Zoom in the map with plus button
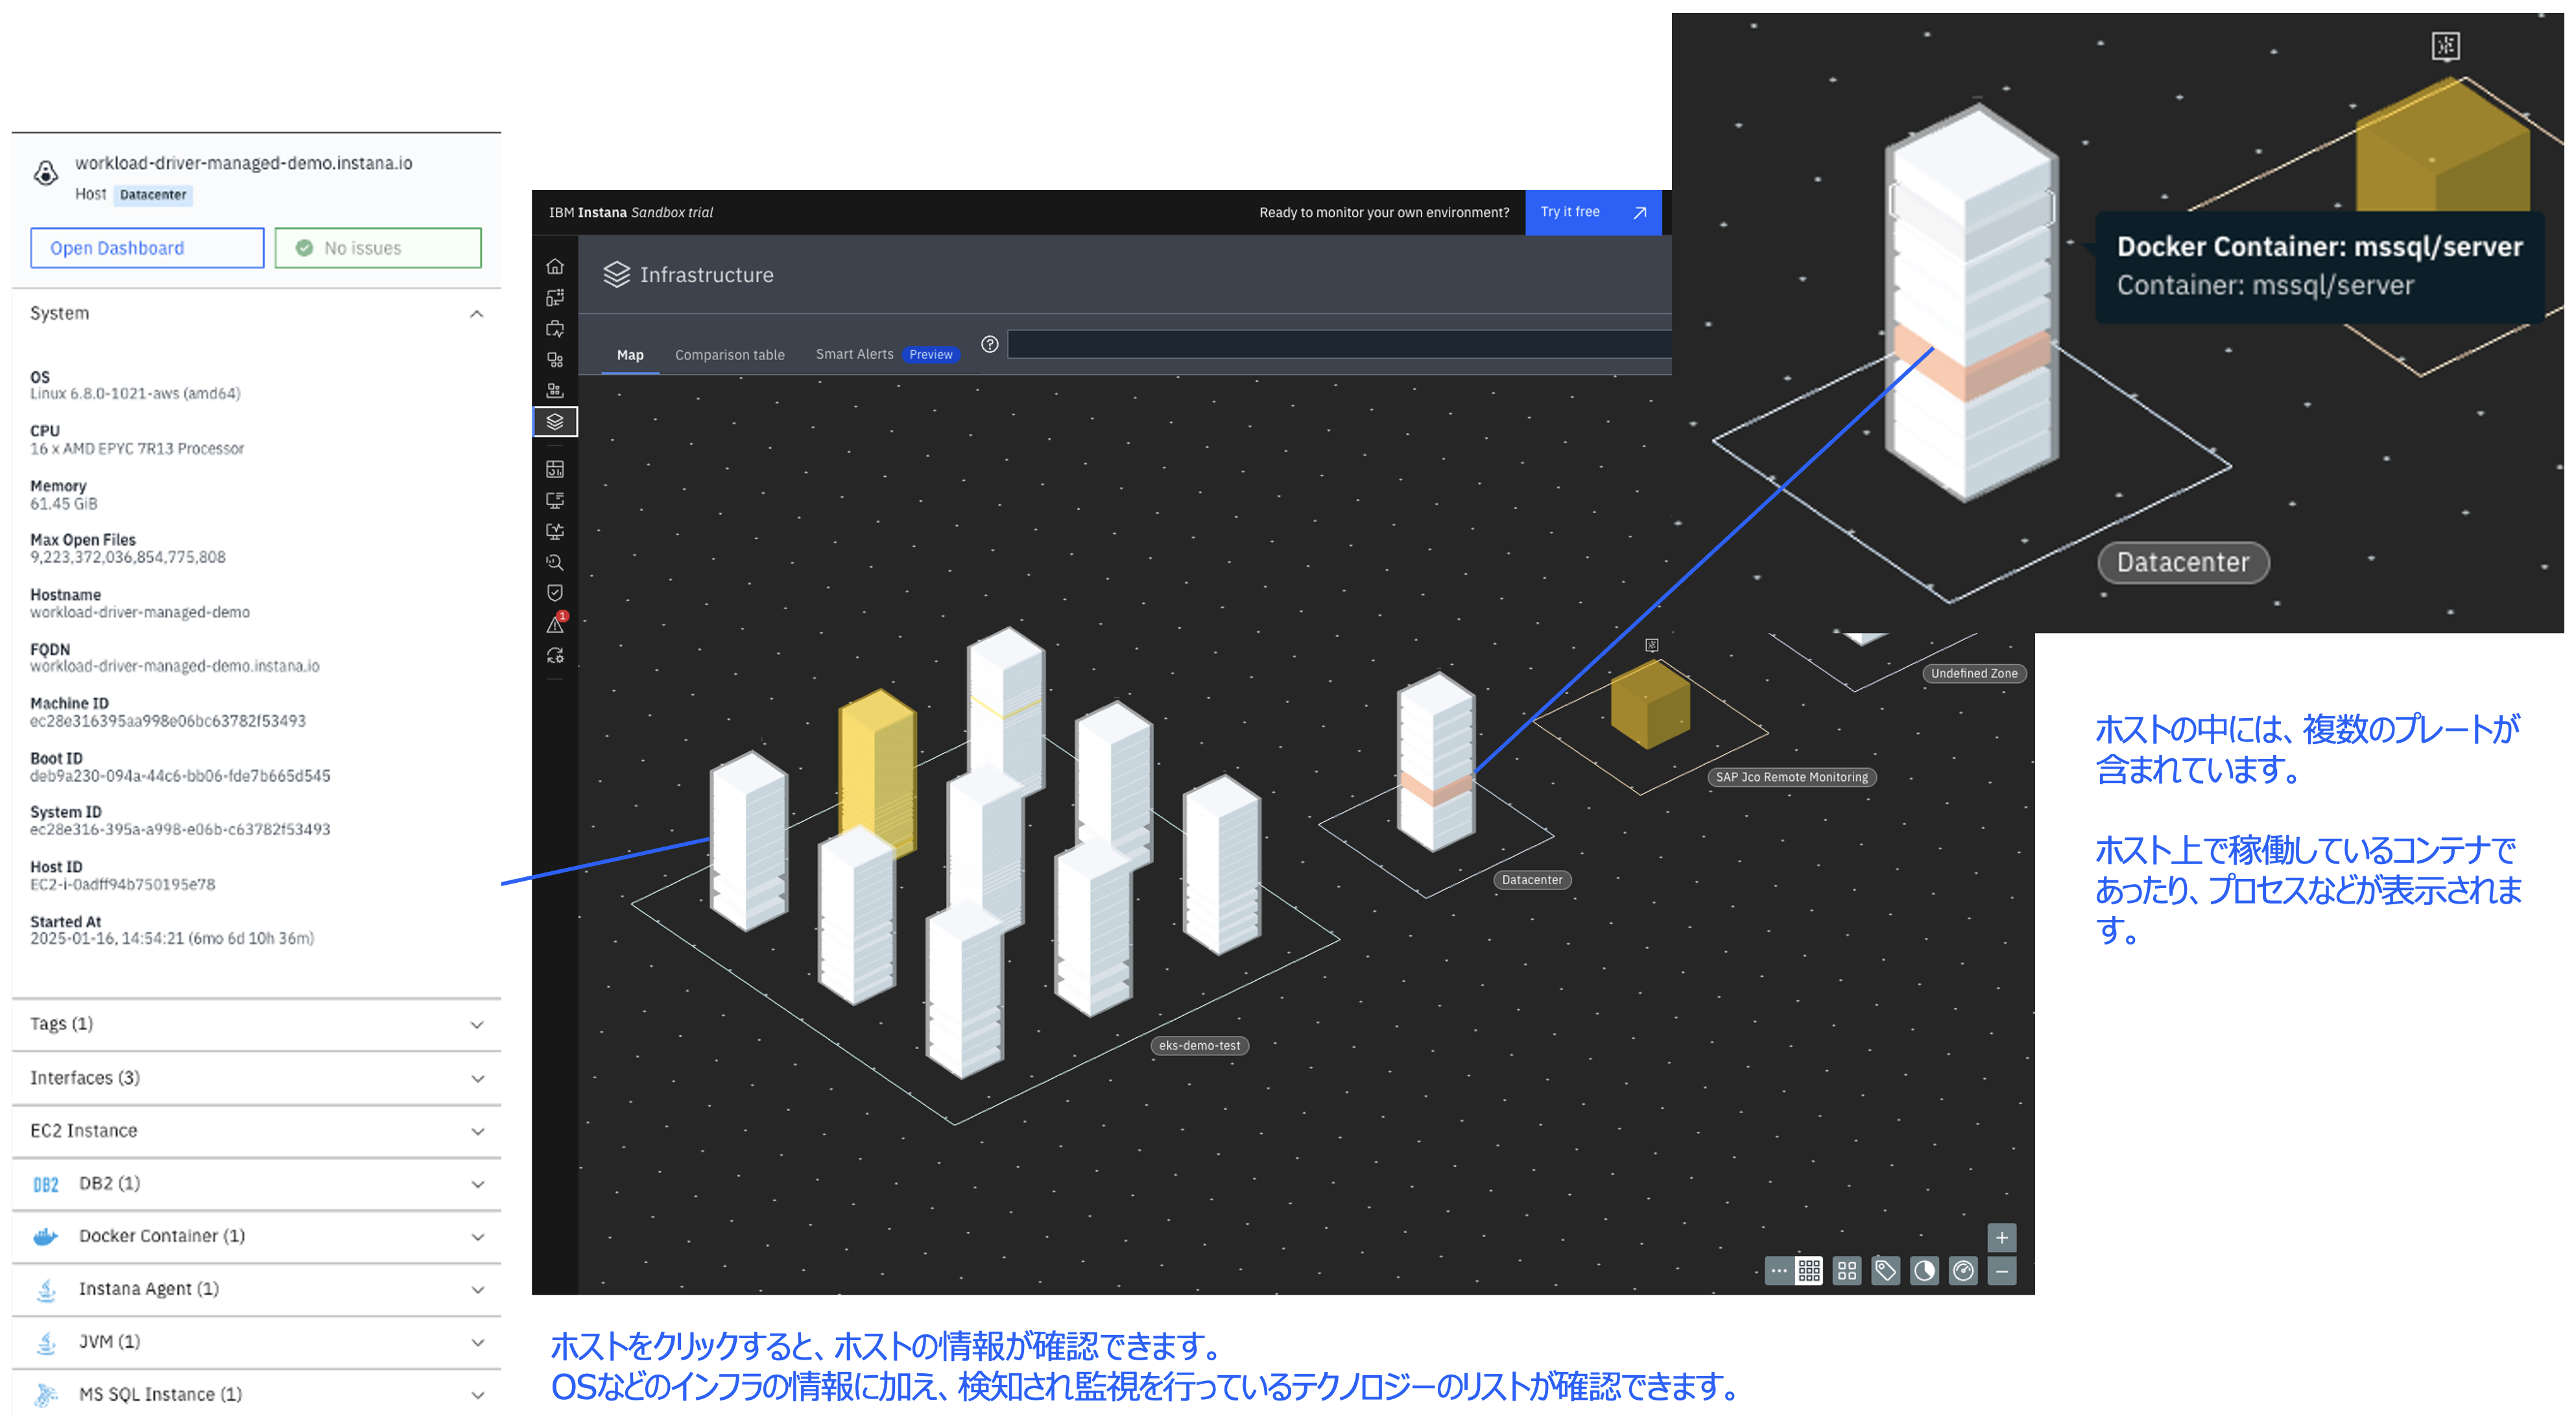 click(x=2001, y=1237)
